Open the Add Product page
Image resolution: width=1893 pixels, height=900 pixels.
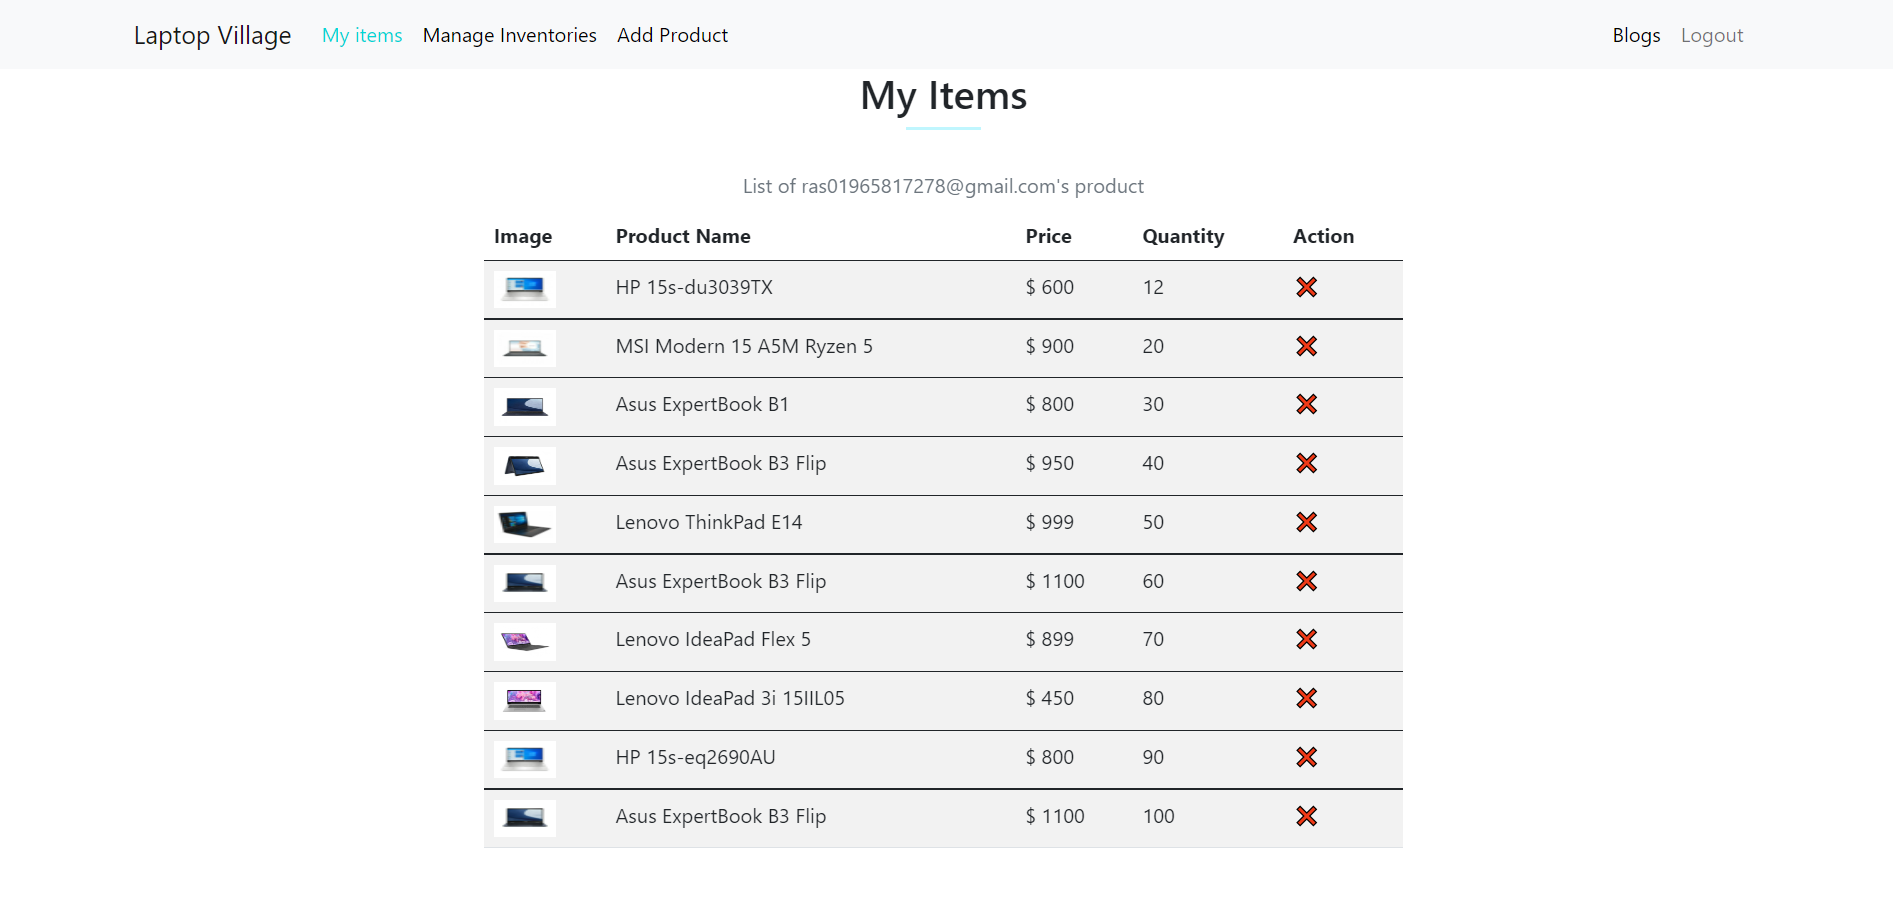tap(672, 35)
